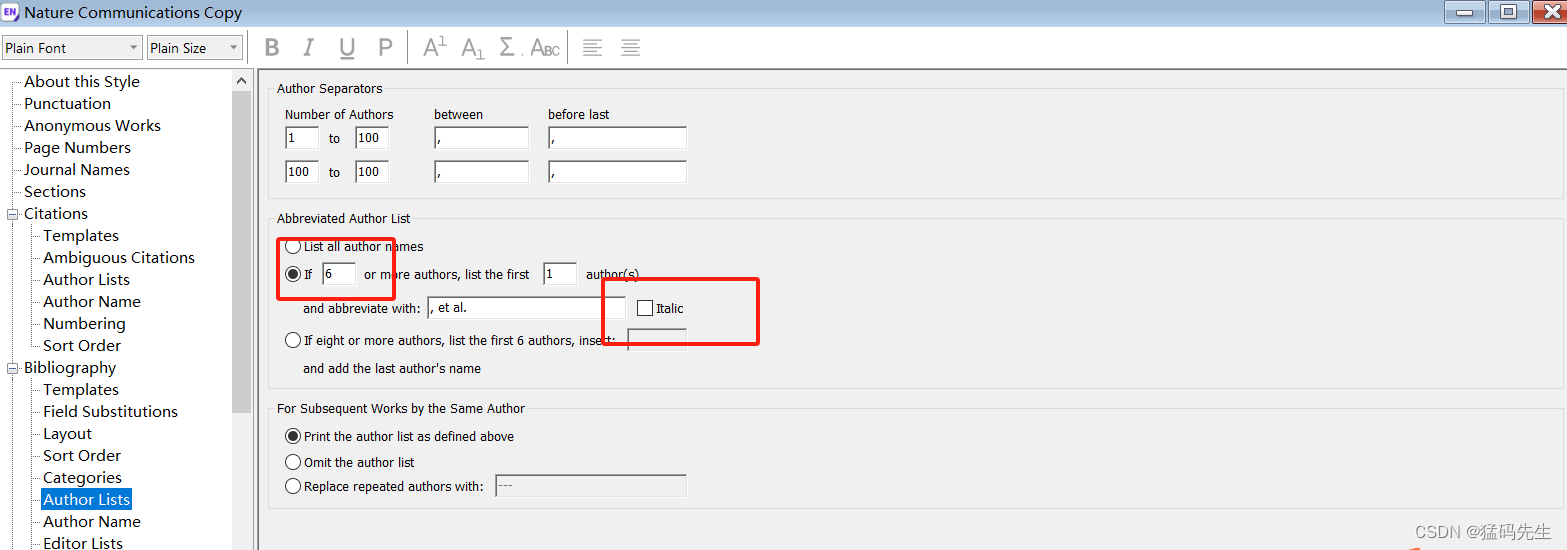Open About this Style section
The width and height of the screenshot is (1567, 550).
(x=82, y=82)
